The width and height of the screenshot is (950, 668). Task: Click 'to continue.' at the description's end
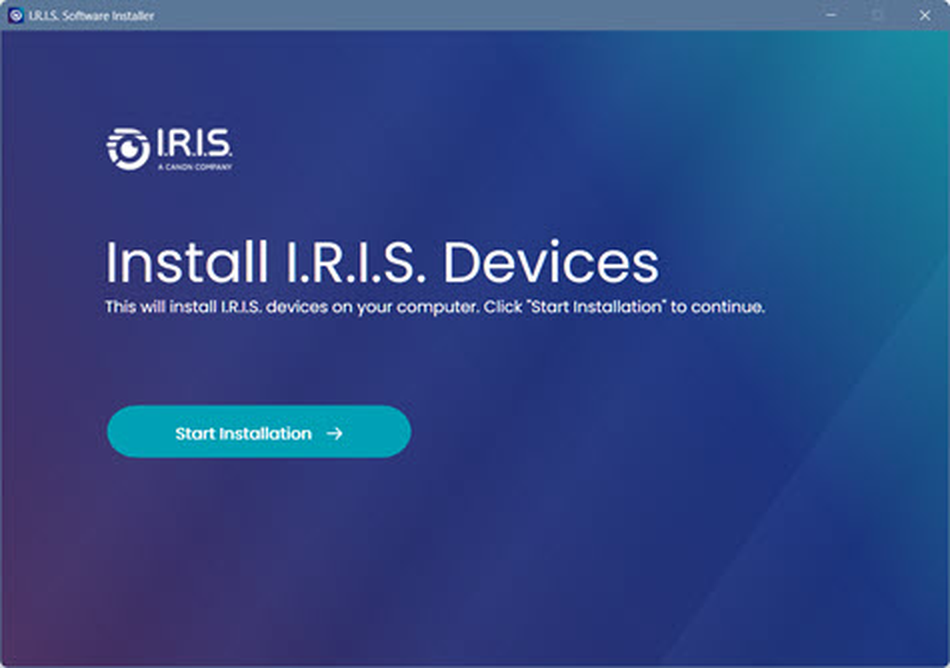tap(717, 306)
